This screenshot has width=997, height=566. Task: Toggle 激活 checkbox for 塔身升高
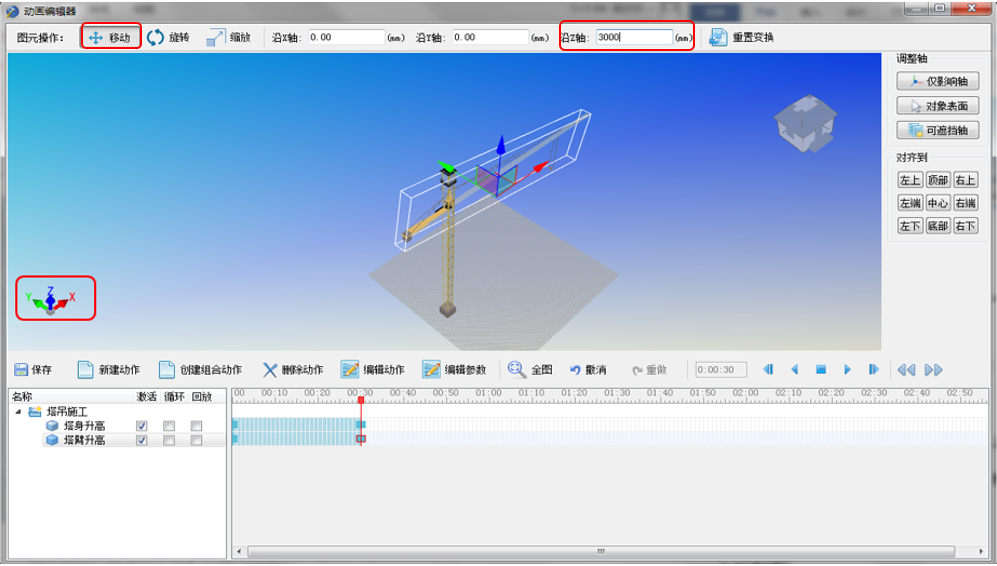click(x=142, y=426)
